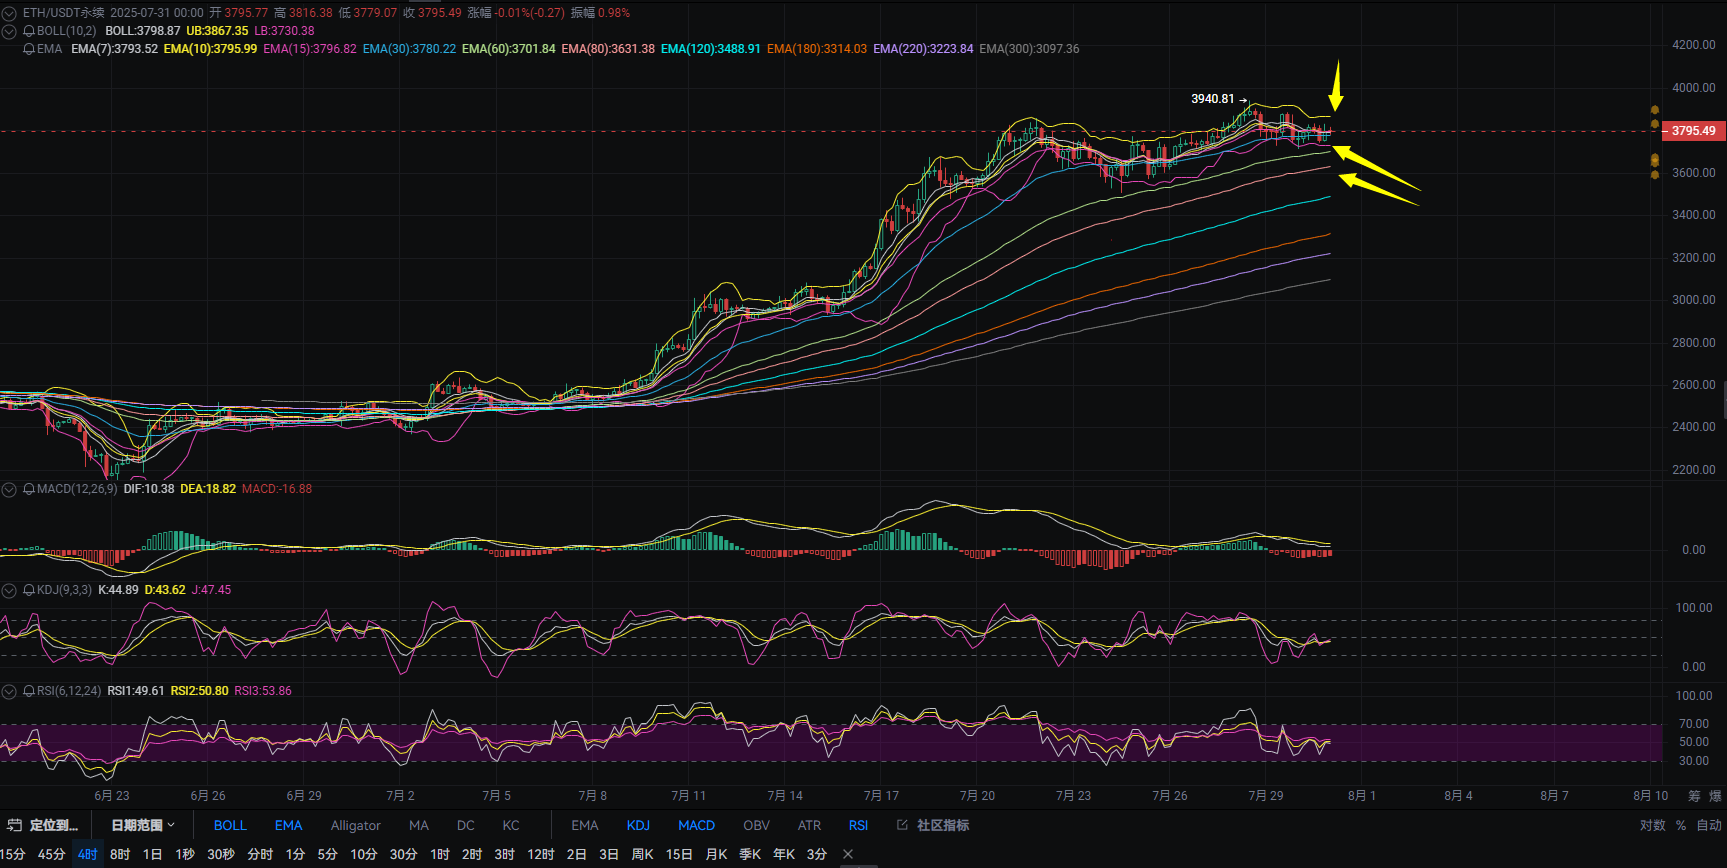Close the timeframe bar with X

click(848, 854)
